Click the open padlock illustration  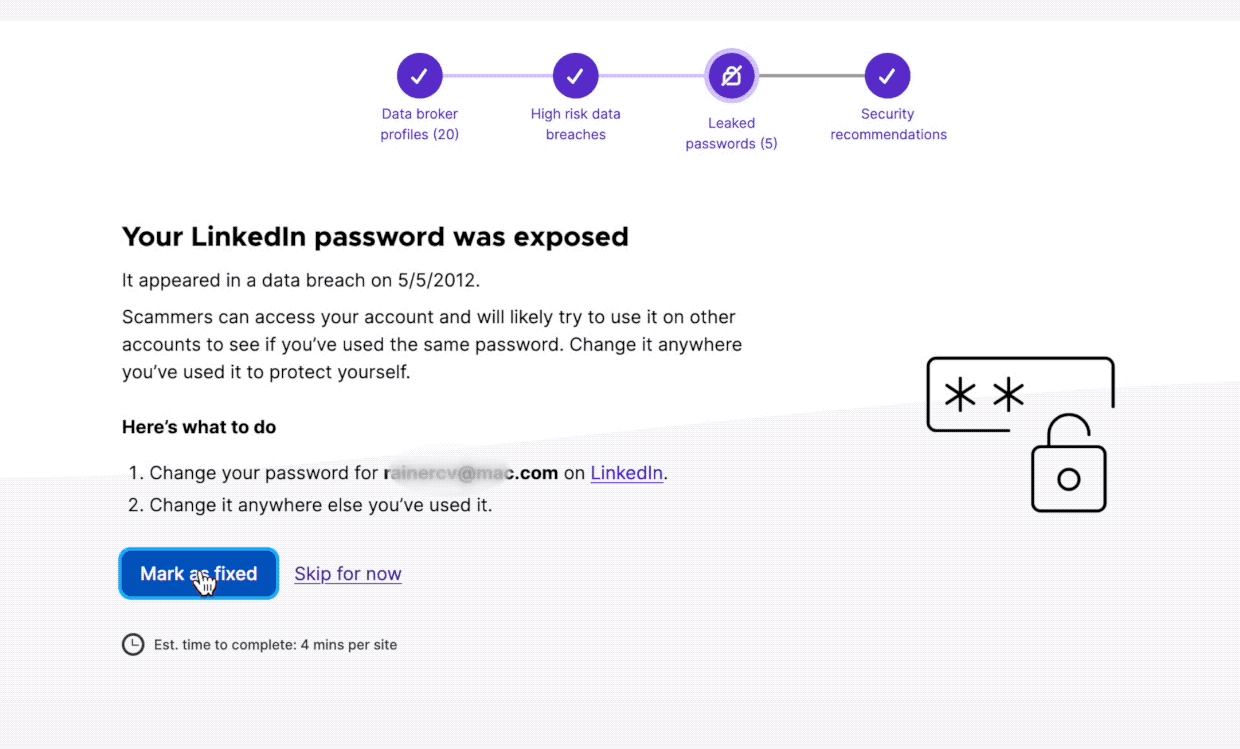pyautogui.click(x=1068, y=465)
